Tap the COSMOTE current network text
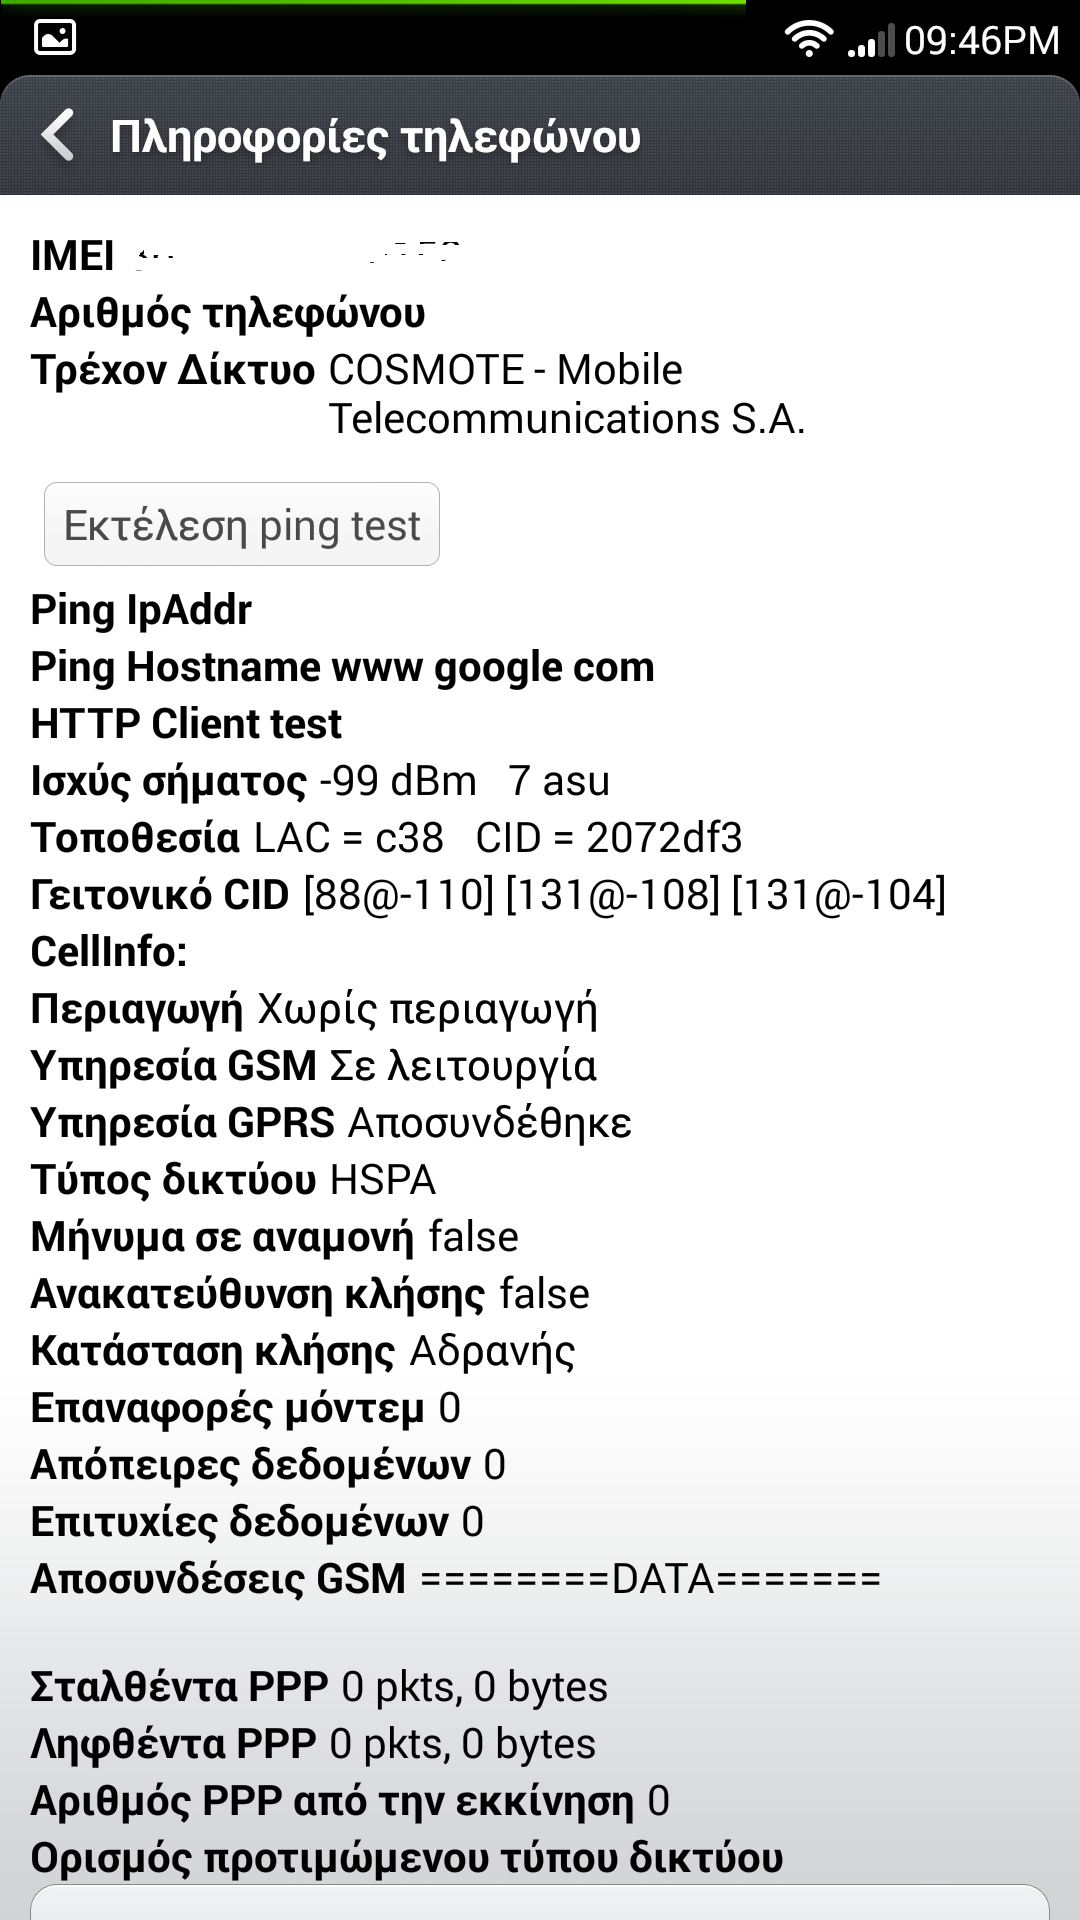This screenshot has width=1080, height=1920. click(x=565, y=394)
